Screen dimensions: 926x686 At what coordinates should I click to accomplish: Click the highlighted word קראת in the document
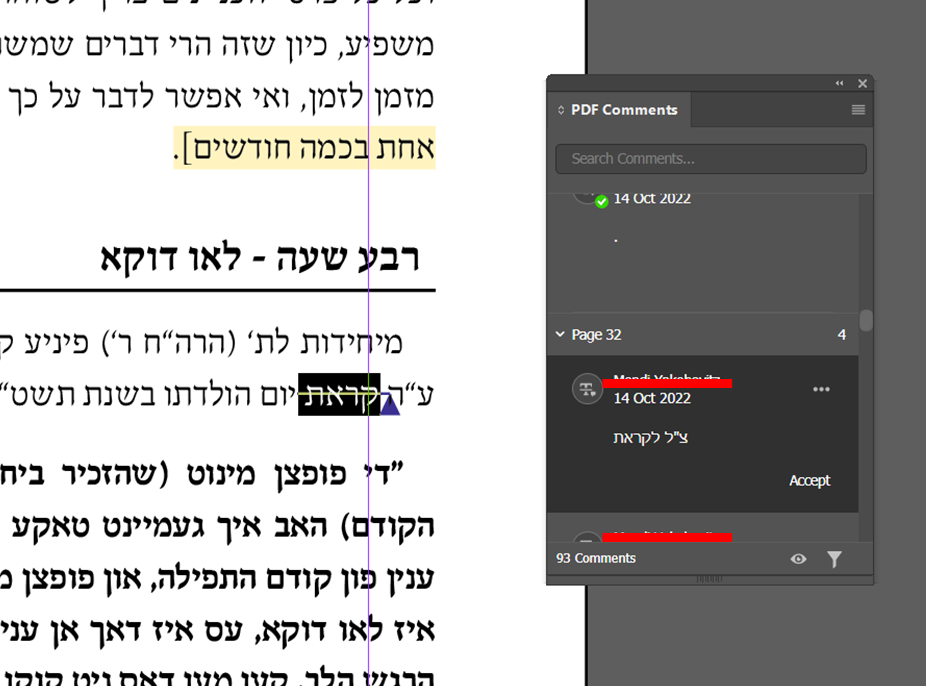pyautogui.click(x=339, y=394)
